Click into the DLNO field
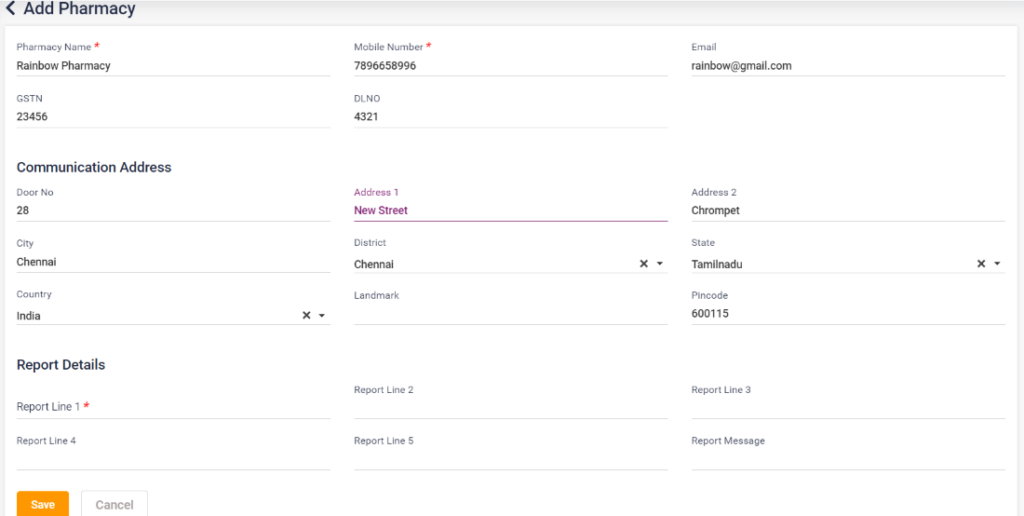 (509, 117)
